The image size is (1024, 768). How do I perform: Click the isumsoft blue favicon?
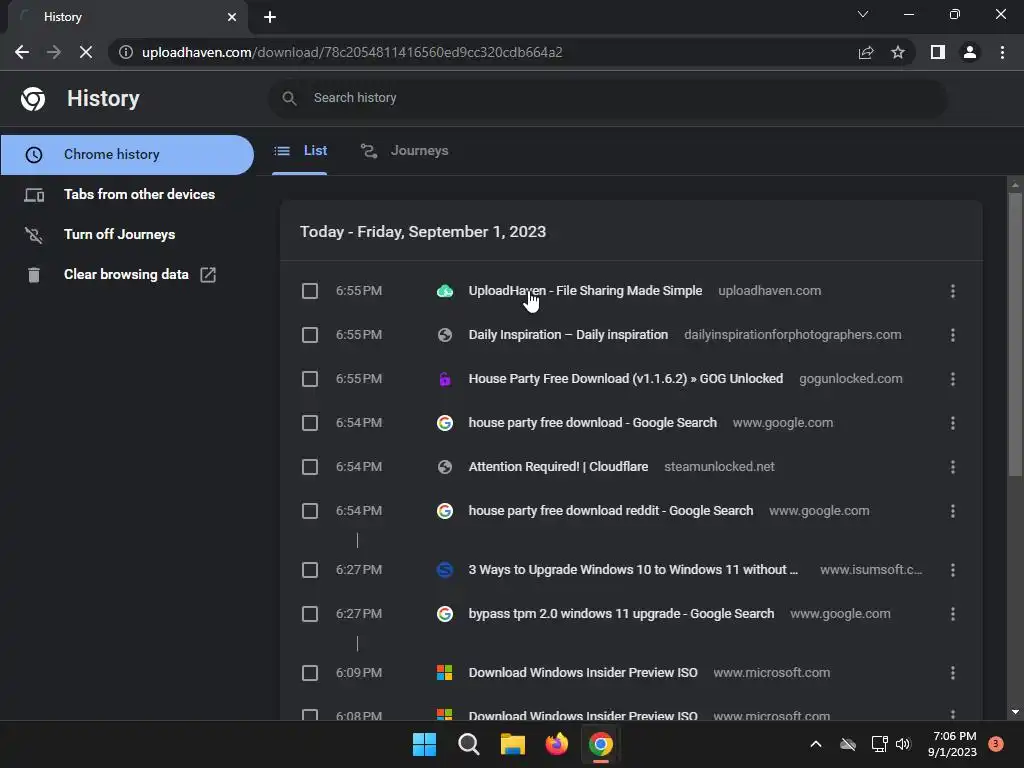point(445,570)
